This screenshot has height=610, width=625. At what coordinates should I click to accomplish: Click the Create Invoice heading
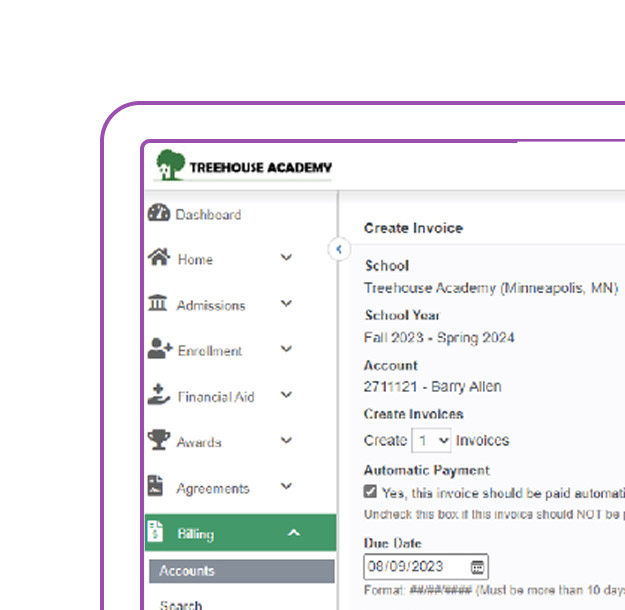tap(413, 228)
